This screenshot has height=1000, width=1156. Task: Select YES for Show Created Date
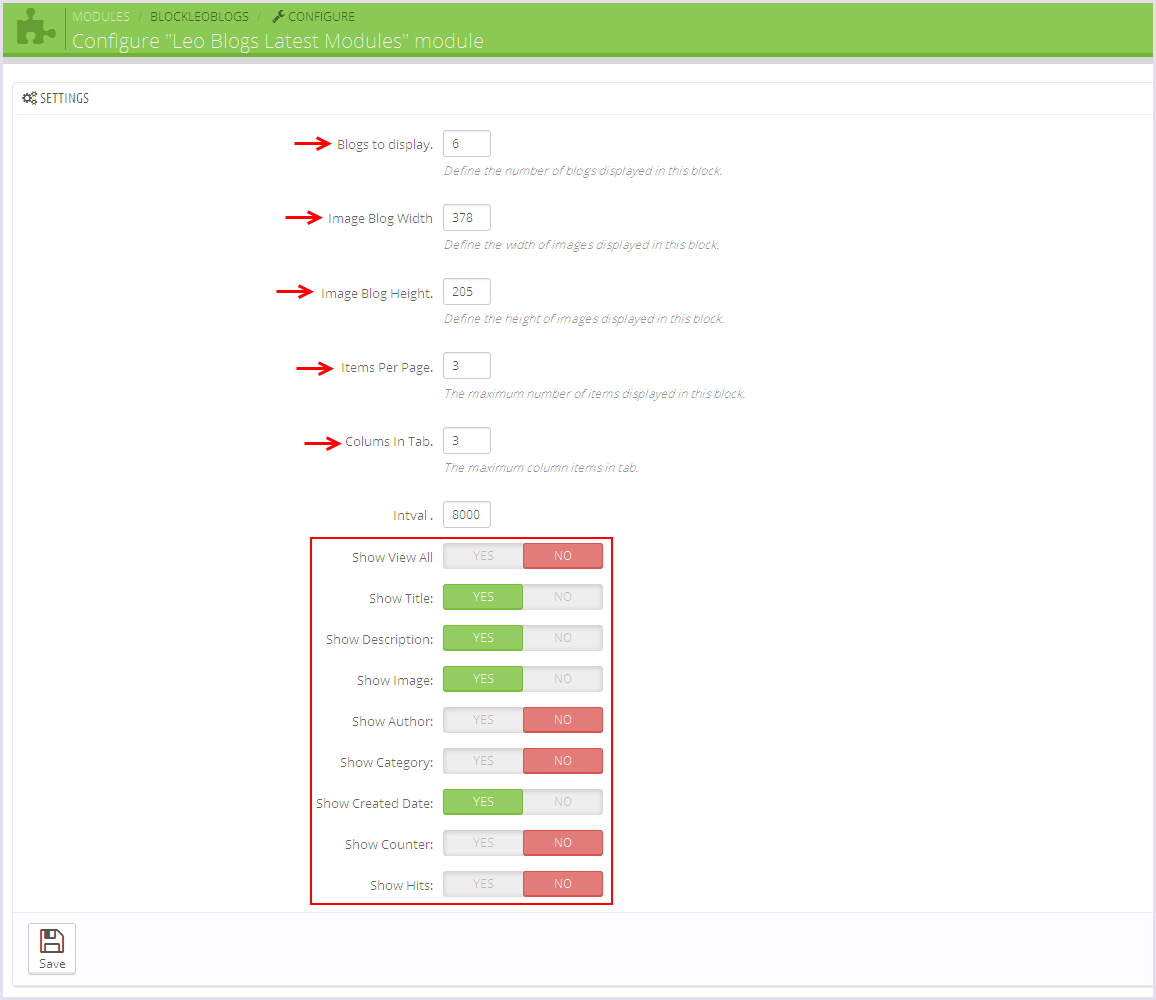483,802
